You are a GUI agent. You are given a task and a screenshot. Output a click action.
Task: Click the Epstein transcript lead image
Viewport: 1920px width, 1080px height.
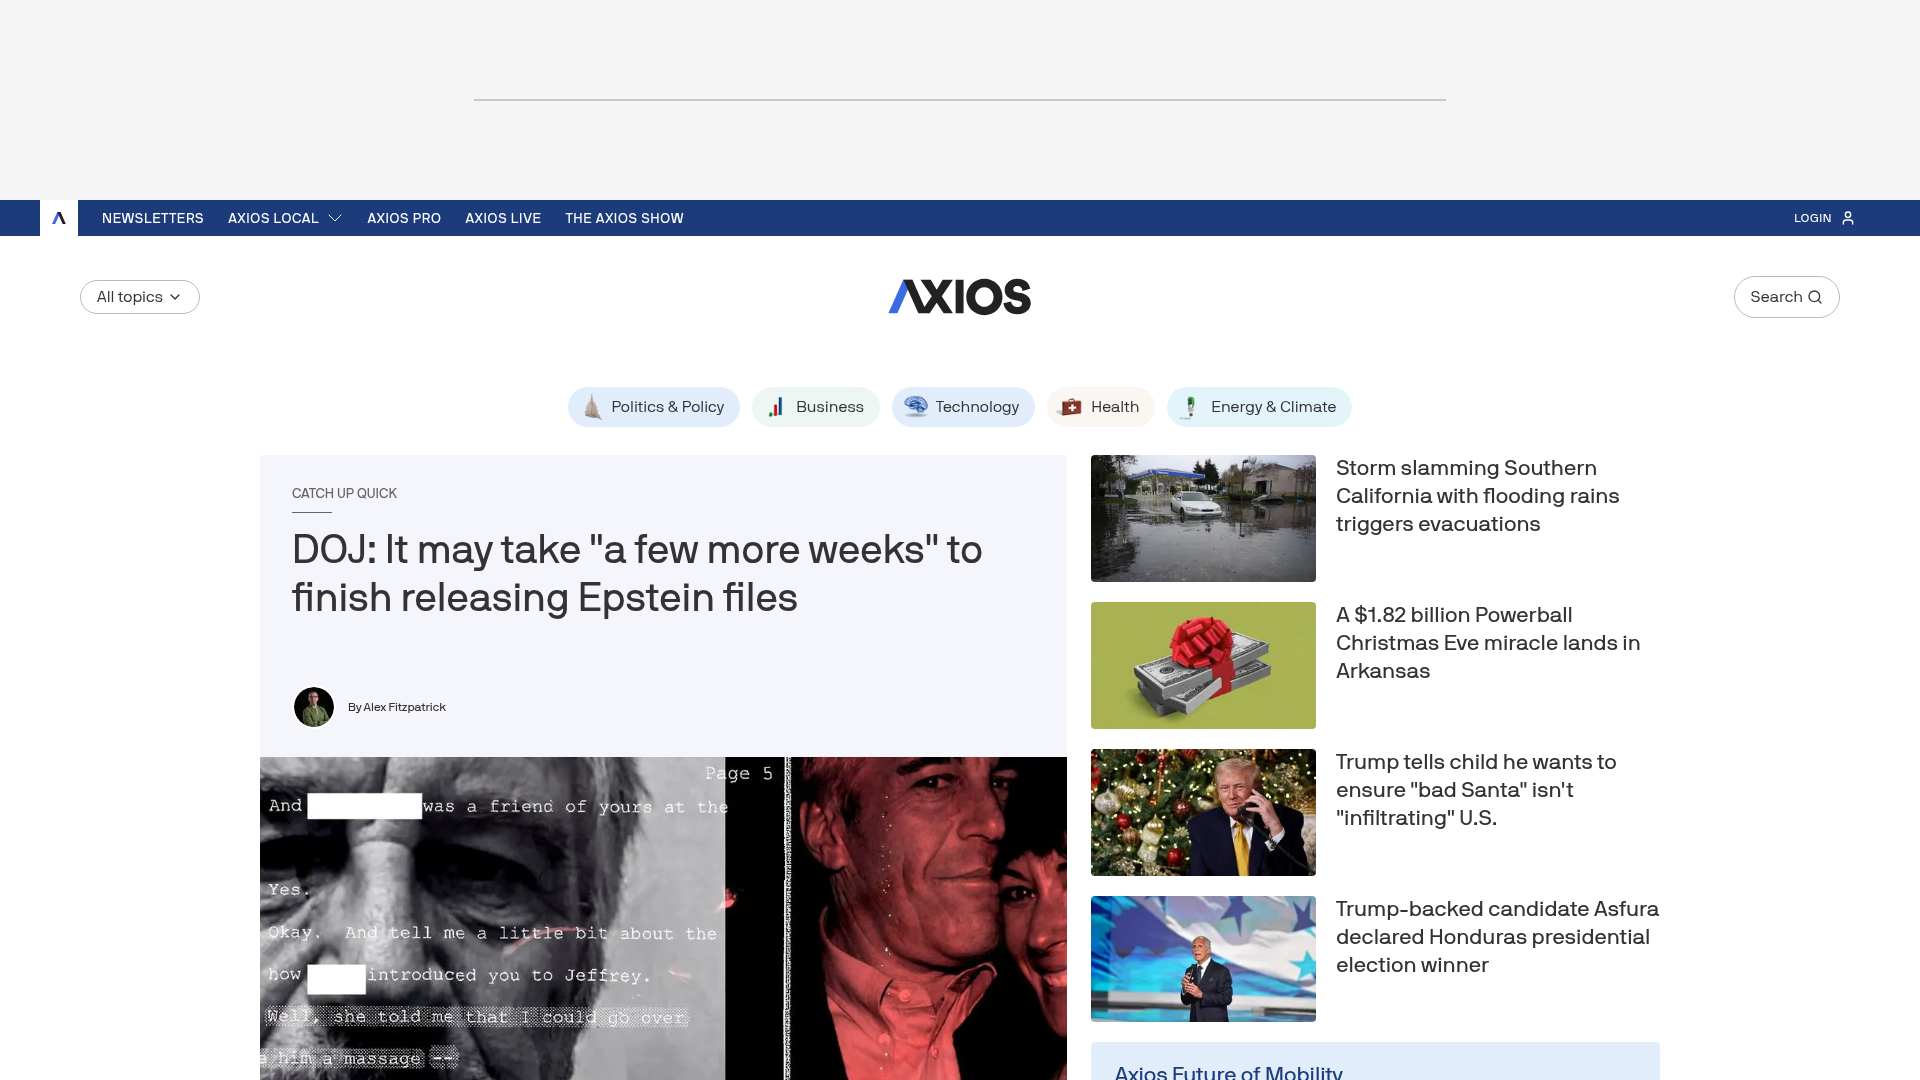click(663, 918)
